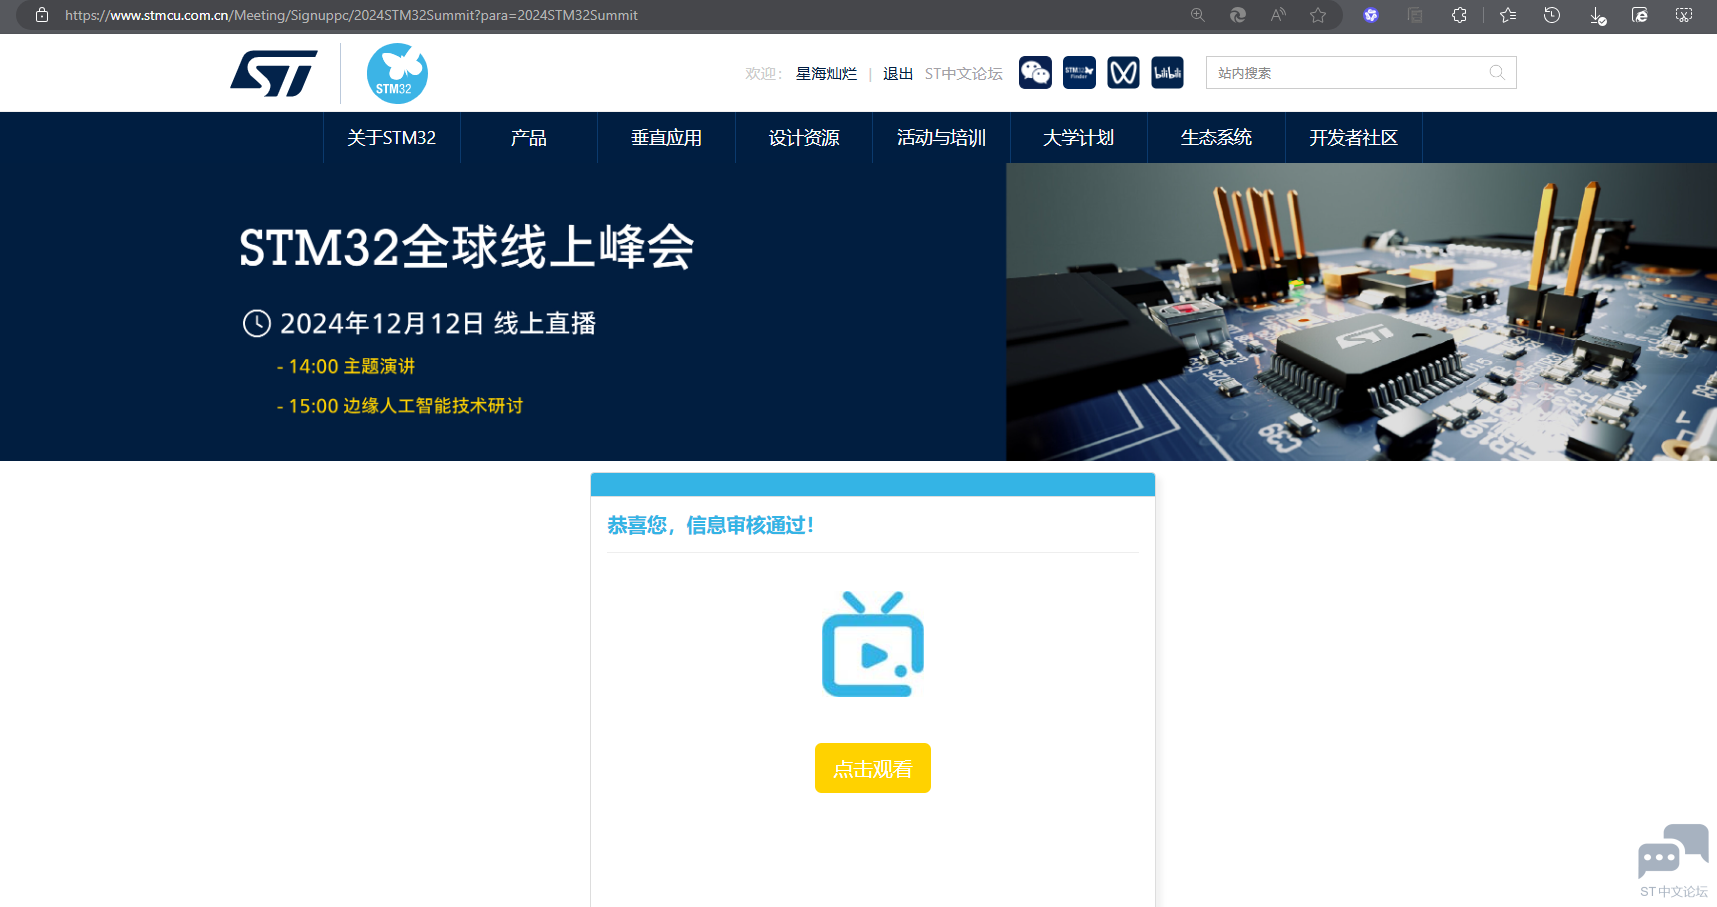The image size is (1717, 907).
Task: Open the 大学计划 menu
Action: [1079, 138]
